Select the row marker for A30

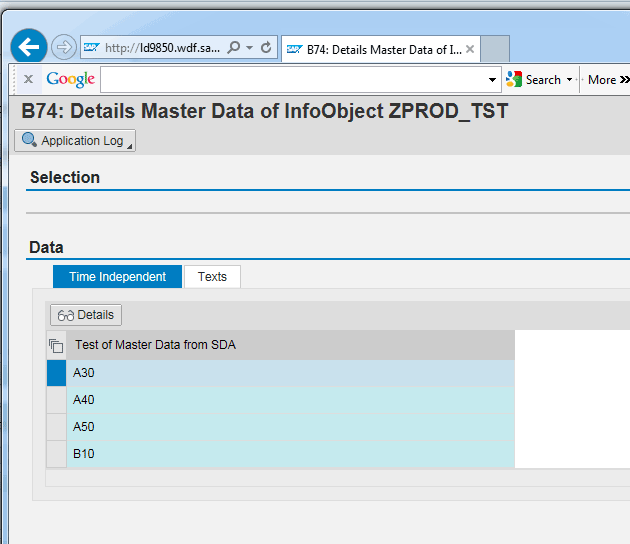click(56, 373)
